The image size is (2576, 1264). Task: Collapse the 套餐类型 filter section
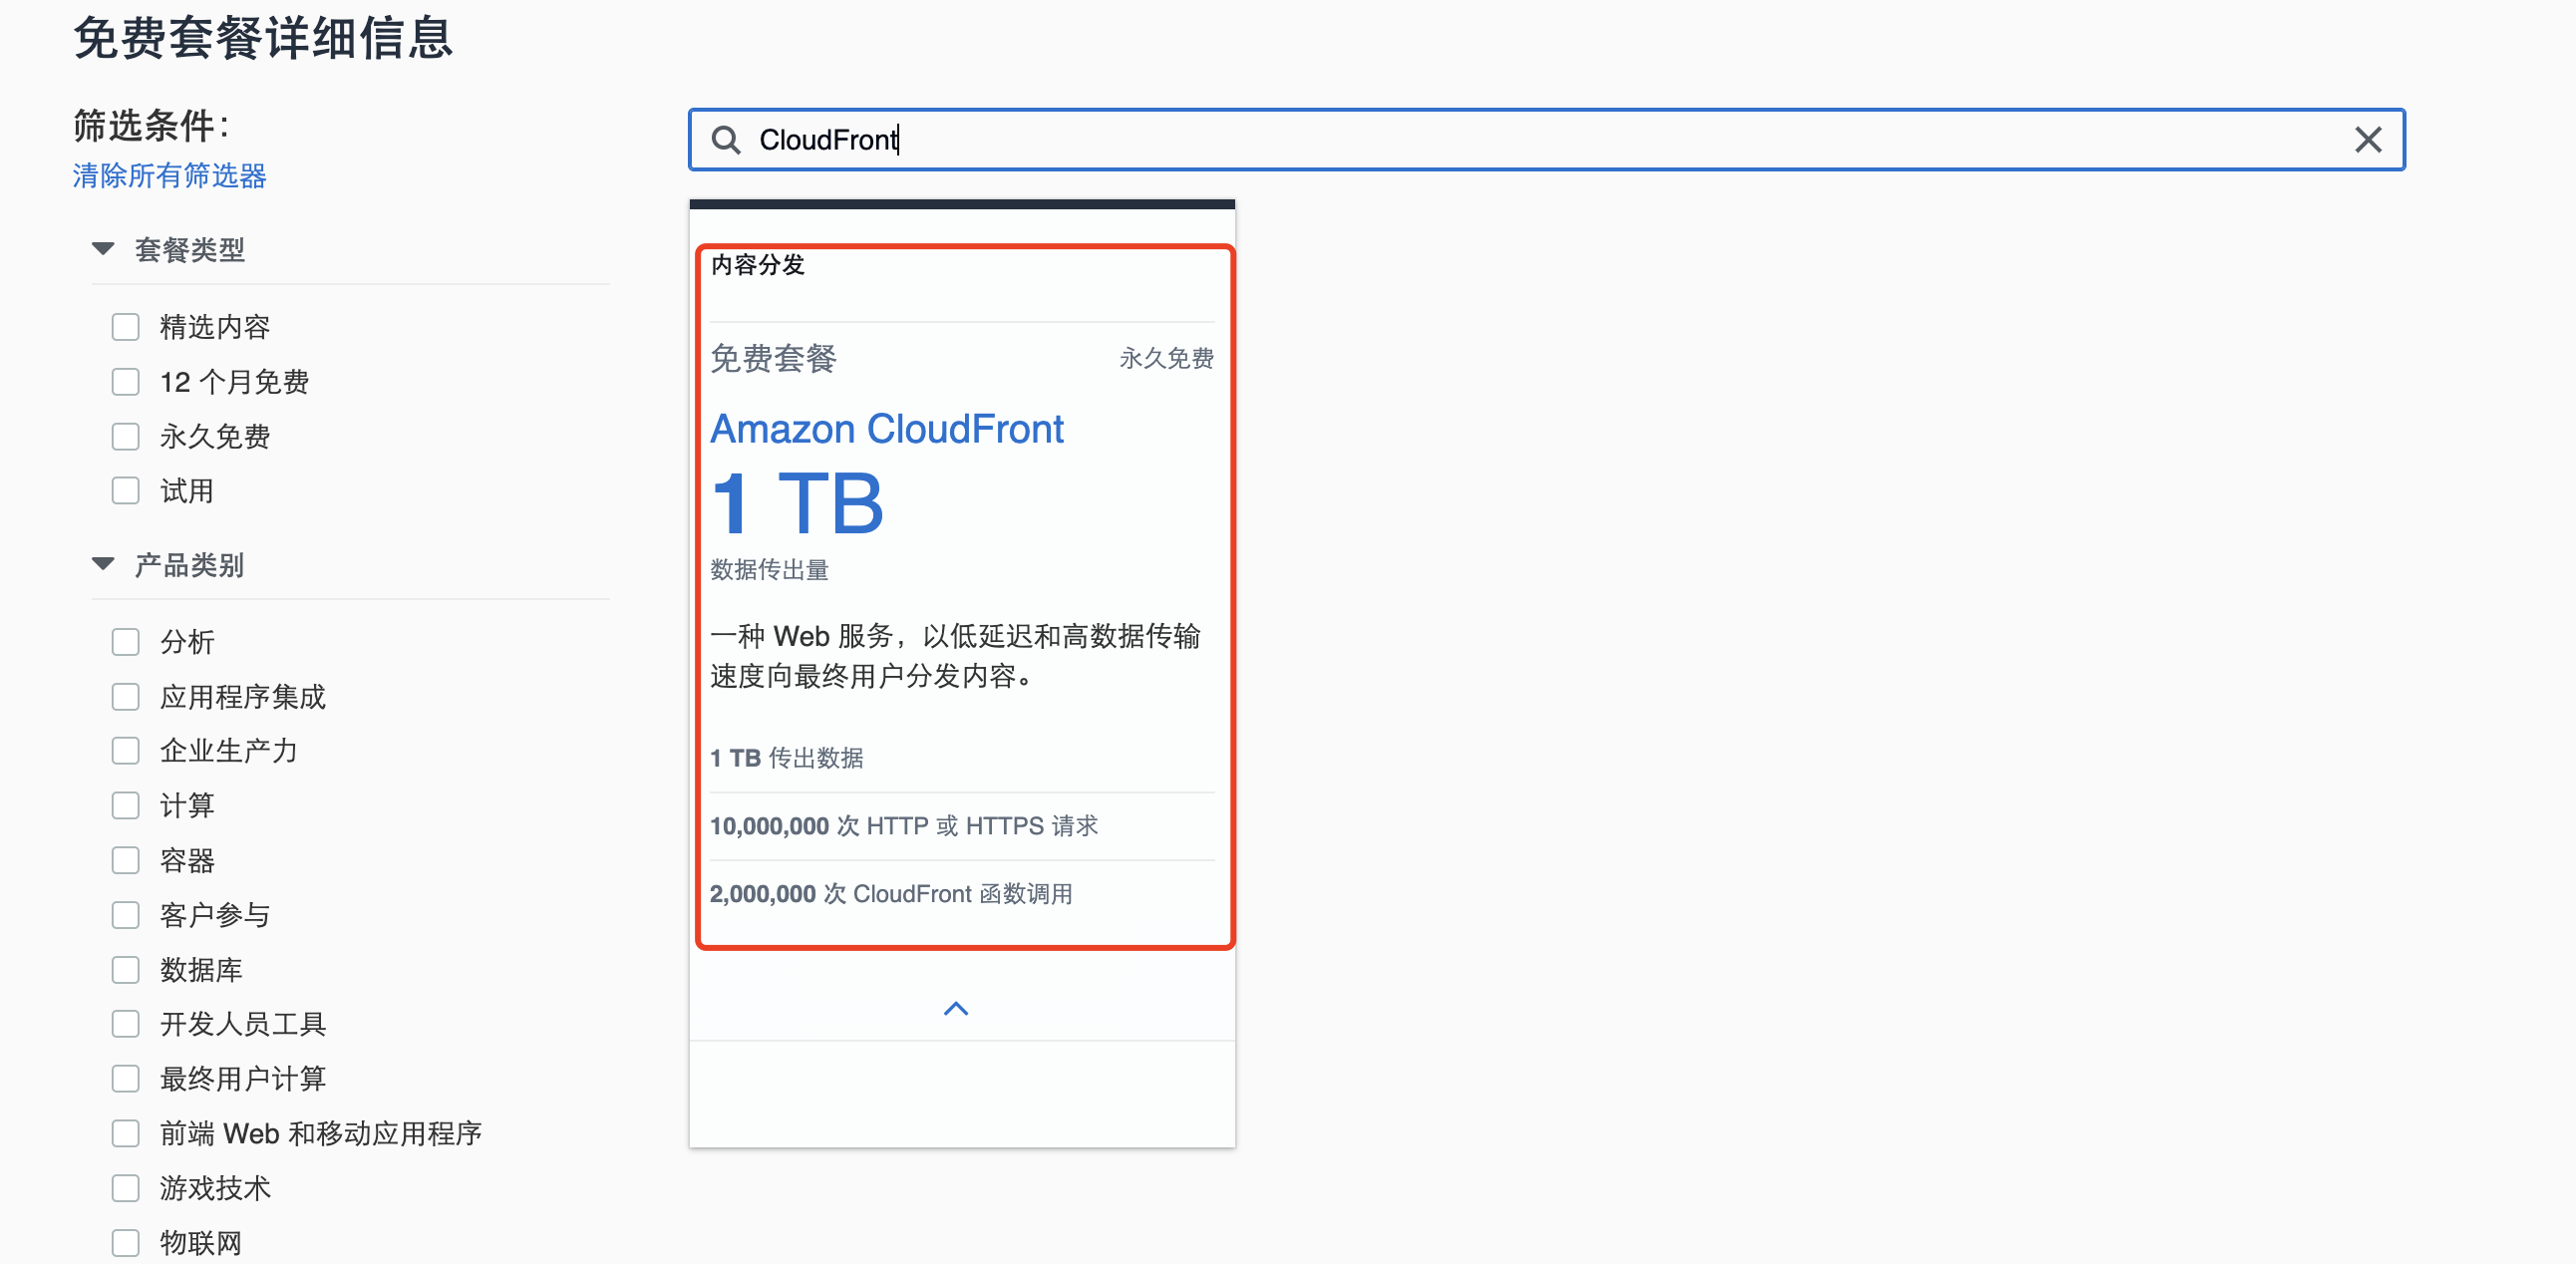click(103, 249)
